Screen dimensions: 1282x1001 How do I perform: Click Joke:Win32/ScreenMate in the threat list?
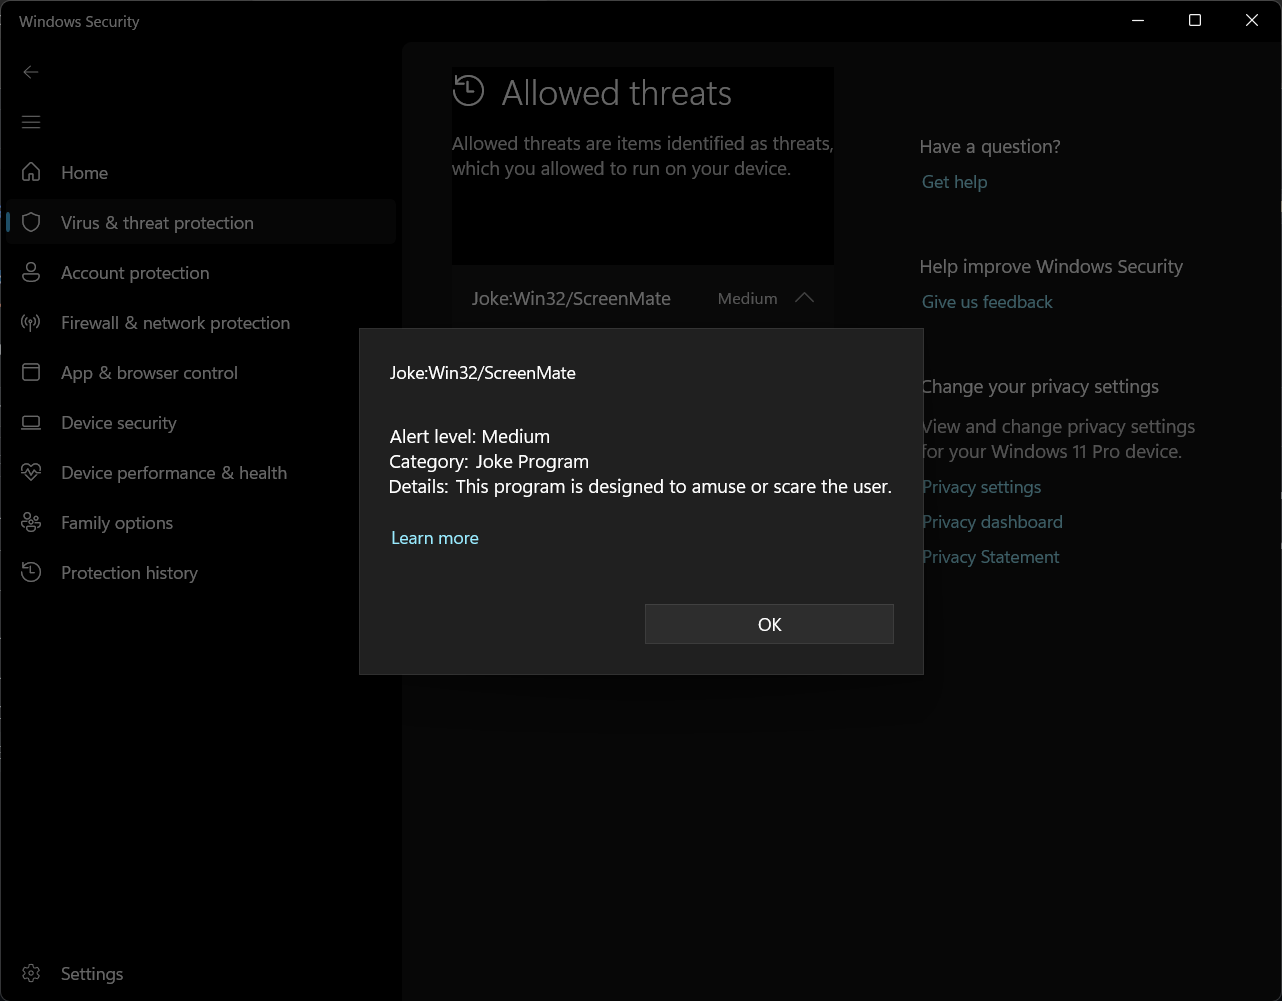[x=571, y=299]
